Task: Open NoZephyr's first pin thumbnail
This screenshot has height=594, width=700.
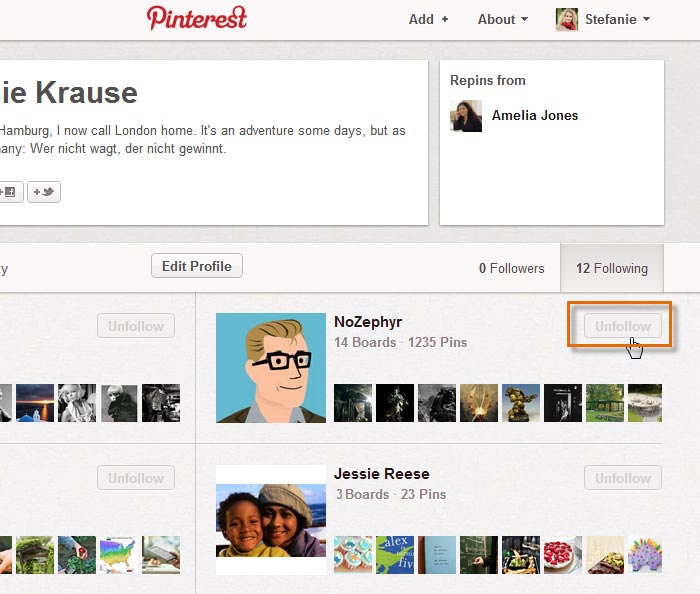Action: point(353,403)
